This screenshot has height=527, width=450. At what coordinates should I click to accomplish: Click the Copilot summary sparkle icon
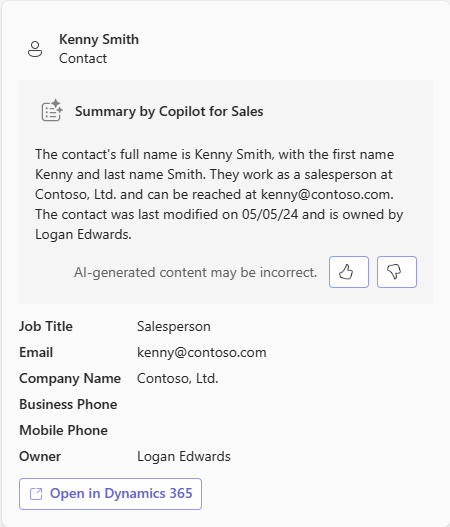(52, 110)
